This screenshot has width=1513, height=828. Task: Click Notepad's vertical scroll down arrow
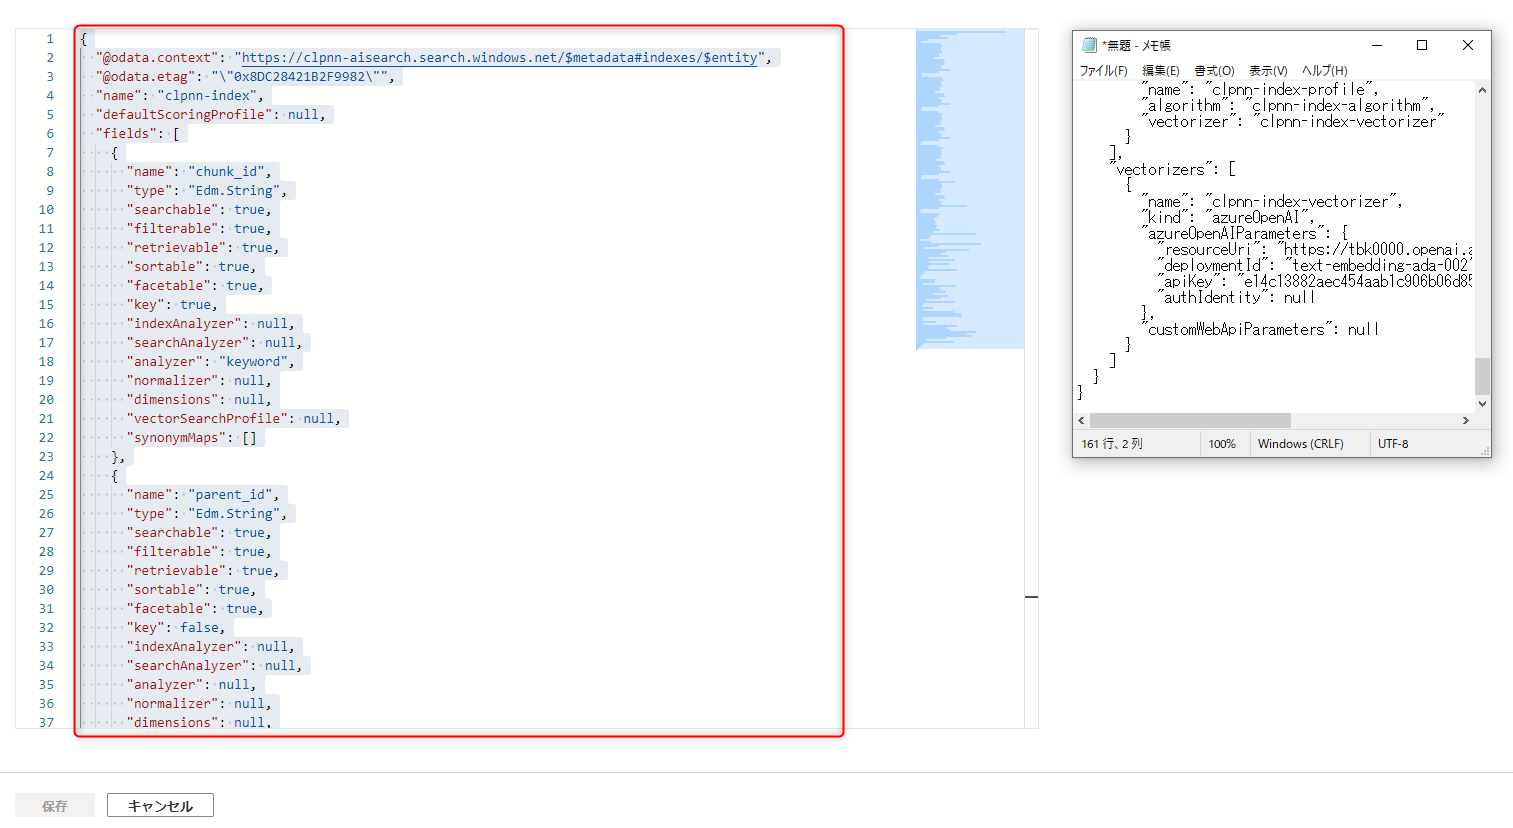[x=1482, y=404]
